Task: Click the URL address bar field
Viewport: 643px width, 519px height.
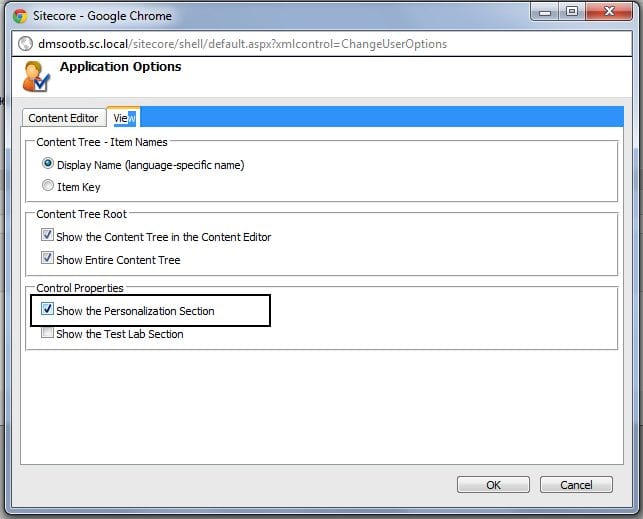Action: 322,44
